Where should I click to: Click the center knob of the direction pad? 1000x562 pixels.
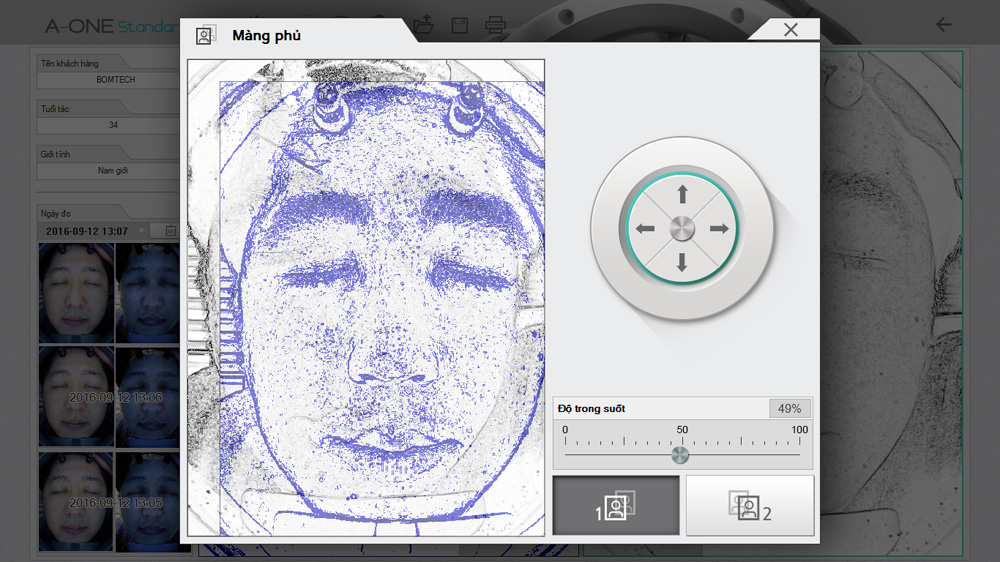click(682, 228)
